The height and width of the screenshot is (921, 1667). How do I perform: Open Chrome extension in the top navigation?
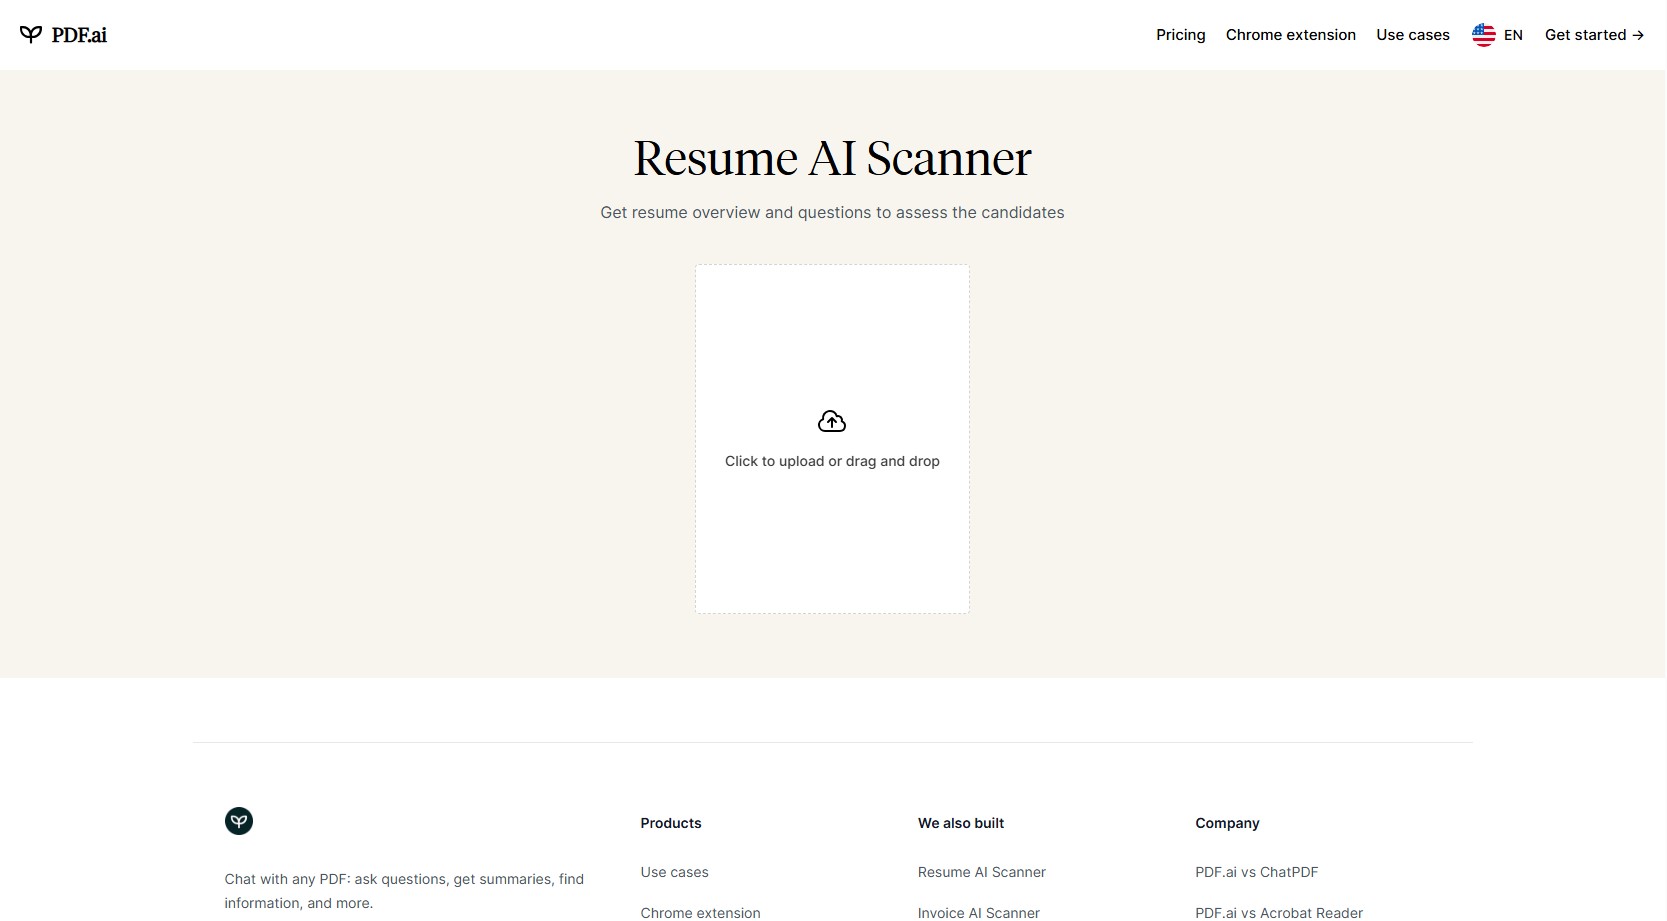1290,35
